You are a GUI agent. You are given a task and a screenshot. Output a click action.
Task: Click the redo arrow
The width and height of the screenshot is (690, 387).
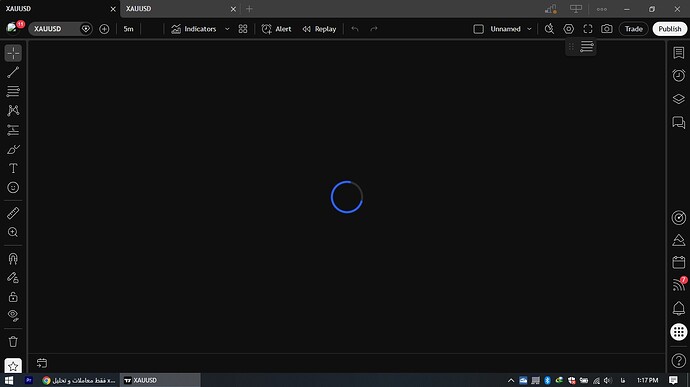(x=374, y=29)
